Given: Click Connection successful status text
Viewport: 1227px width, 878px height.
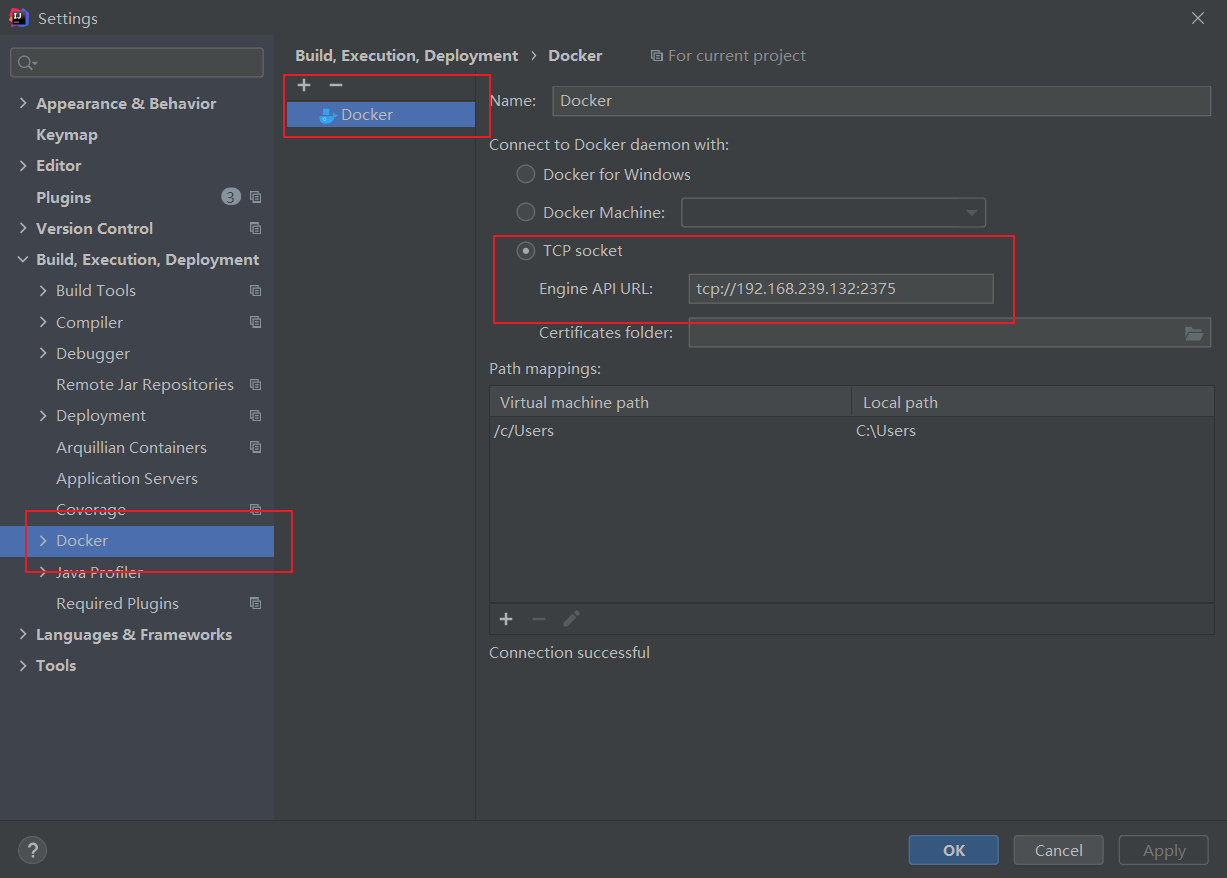Looking at the screenshot, I should coord(569,653).
